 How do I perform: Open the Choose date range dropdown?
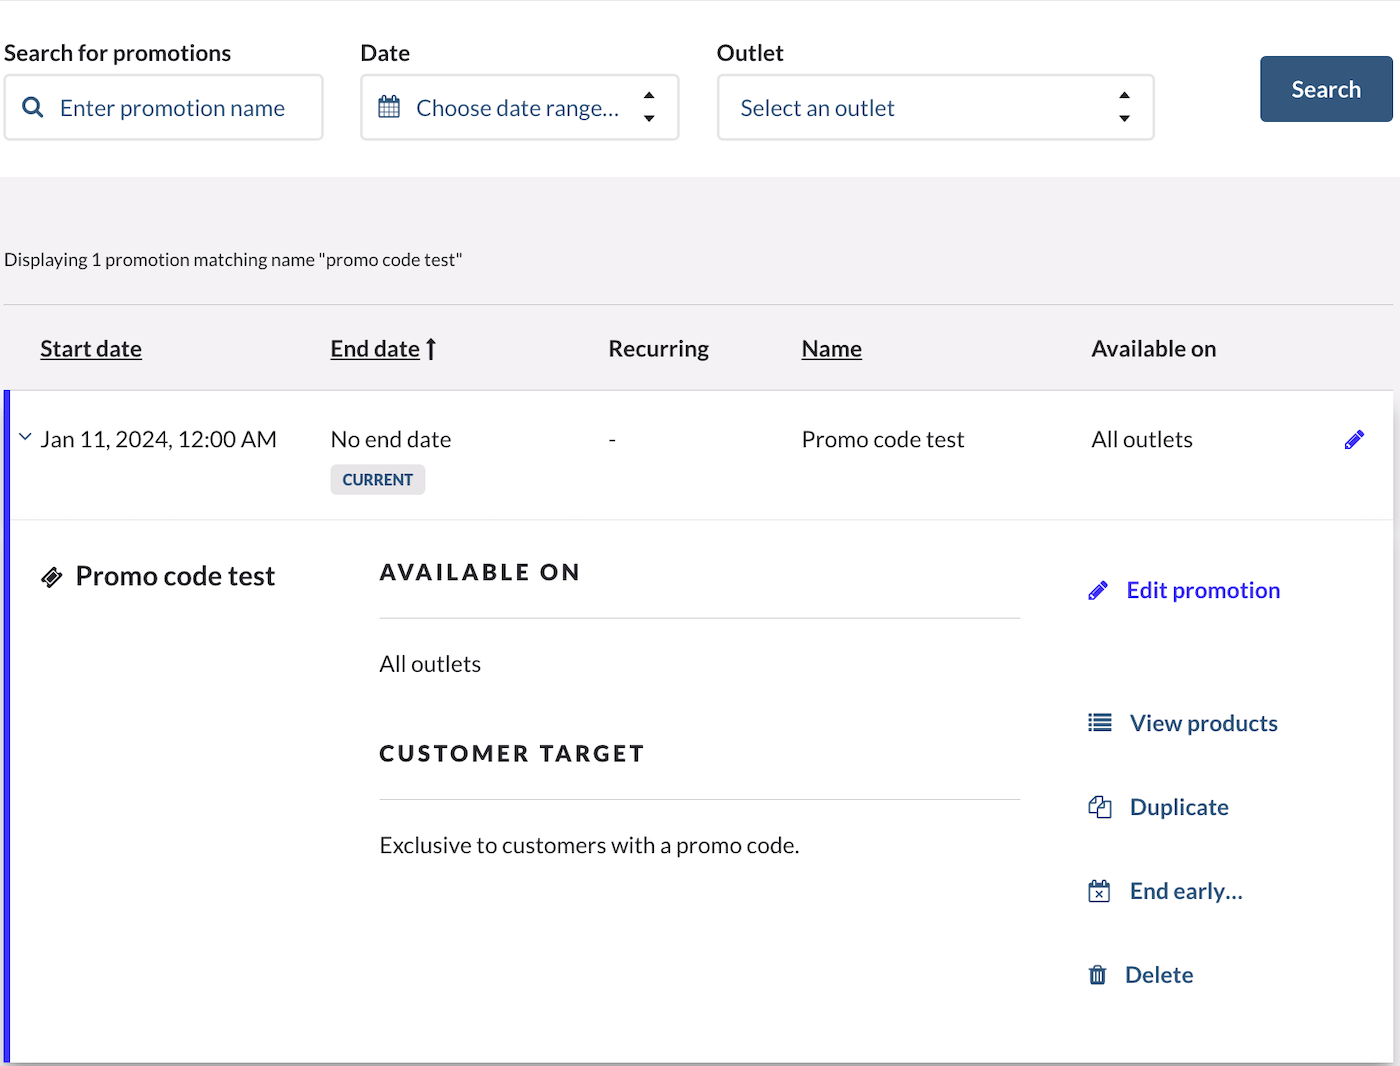pos(519,107)
